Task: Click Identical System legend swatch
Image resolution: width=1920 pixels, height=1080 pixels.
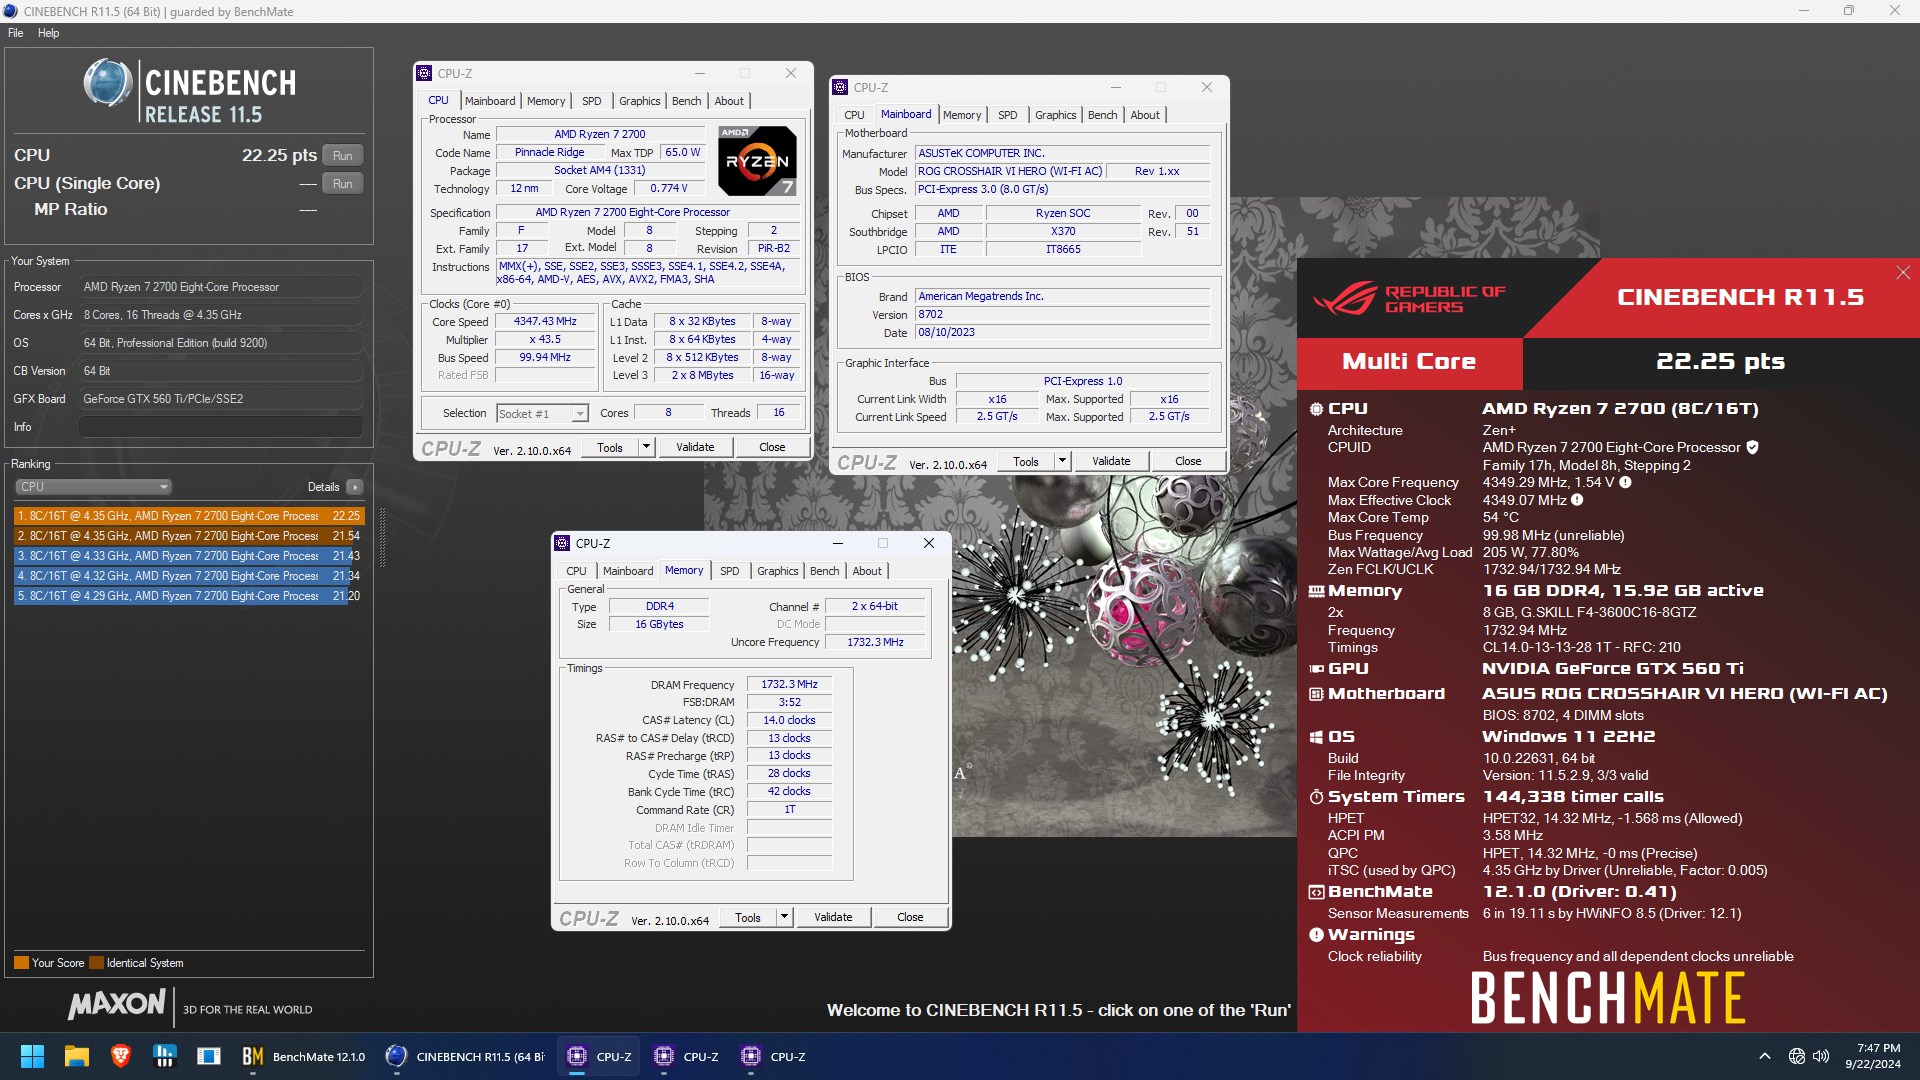Action: [96, 963]
